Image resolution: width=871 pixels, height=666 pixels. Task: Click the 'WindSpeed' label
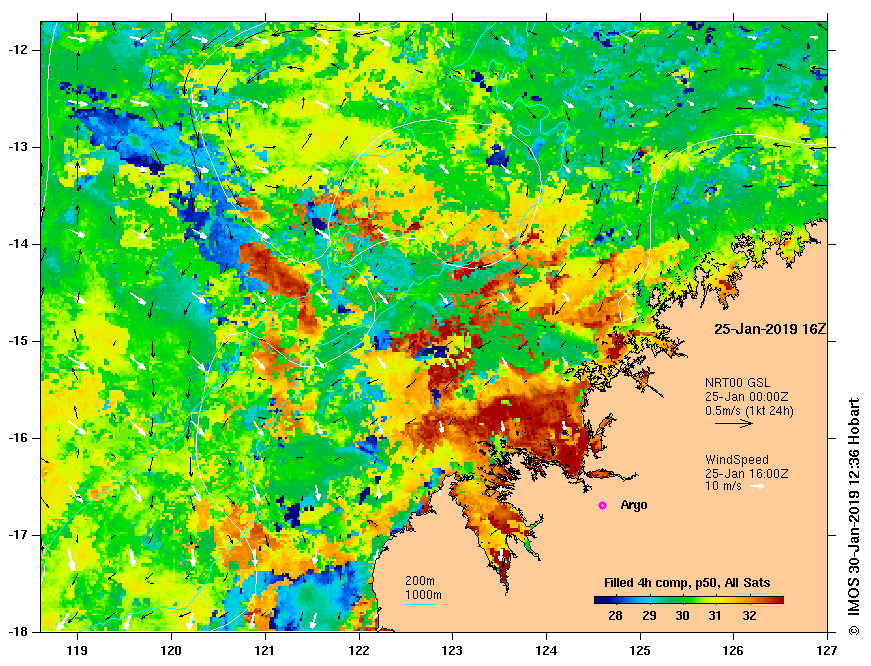(737, 460)
